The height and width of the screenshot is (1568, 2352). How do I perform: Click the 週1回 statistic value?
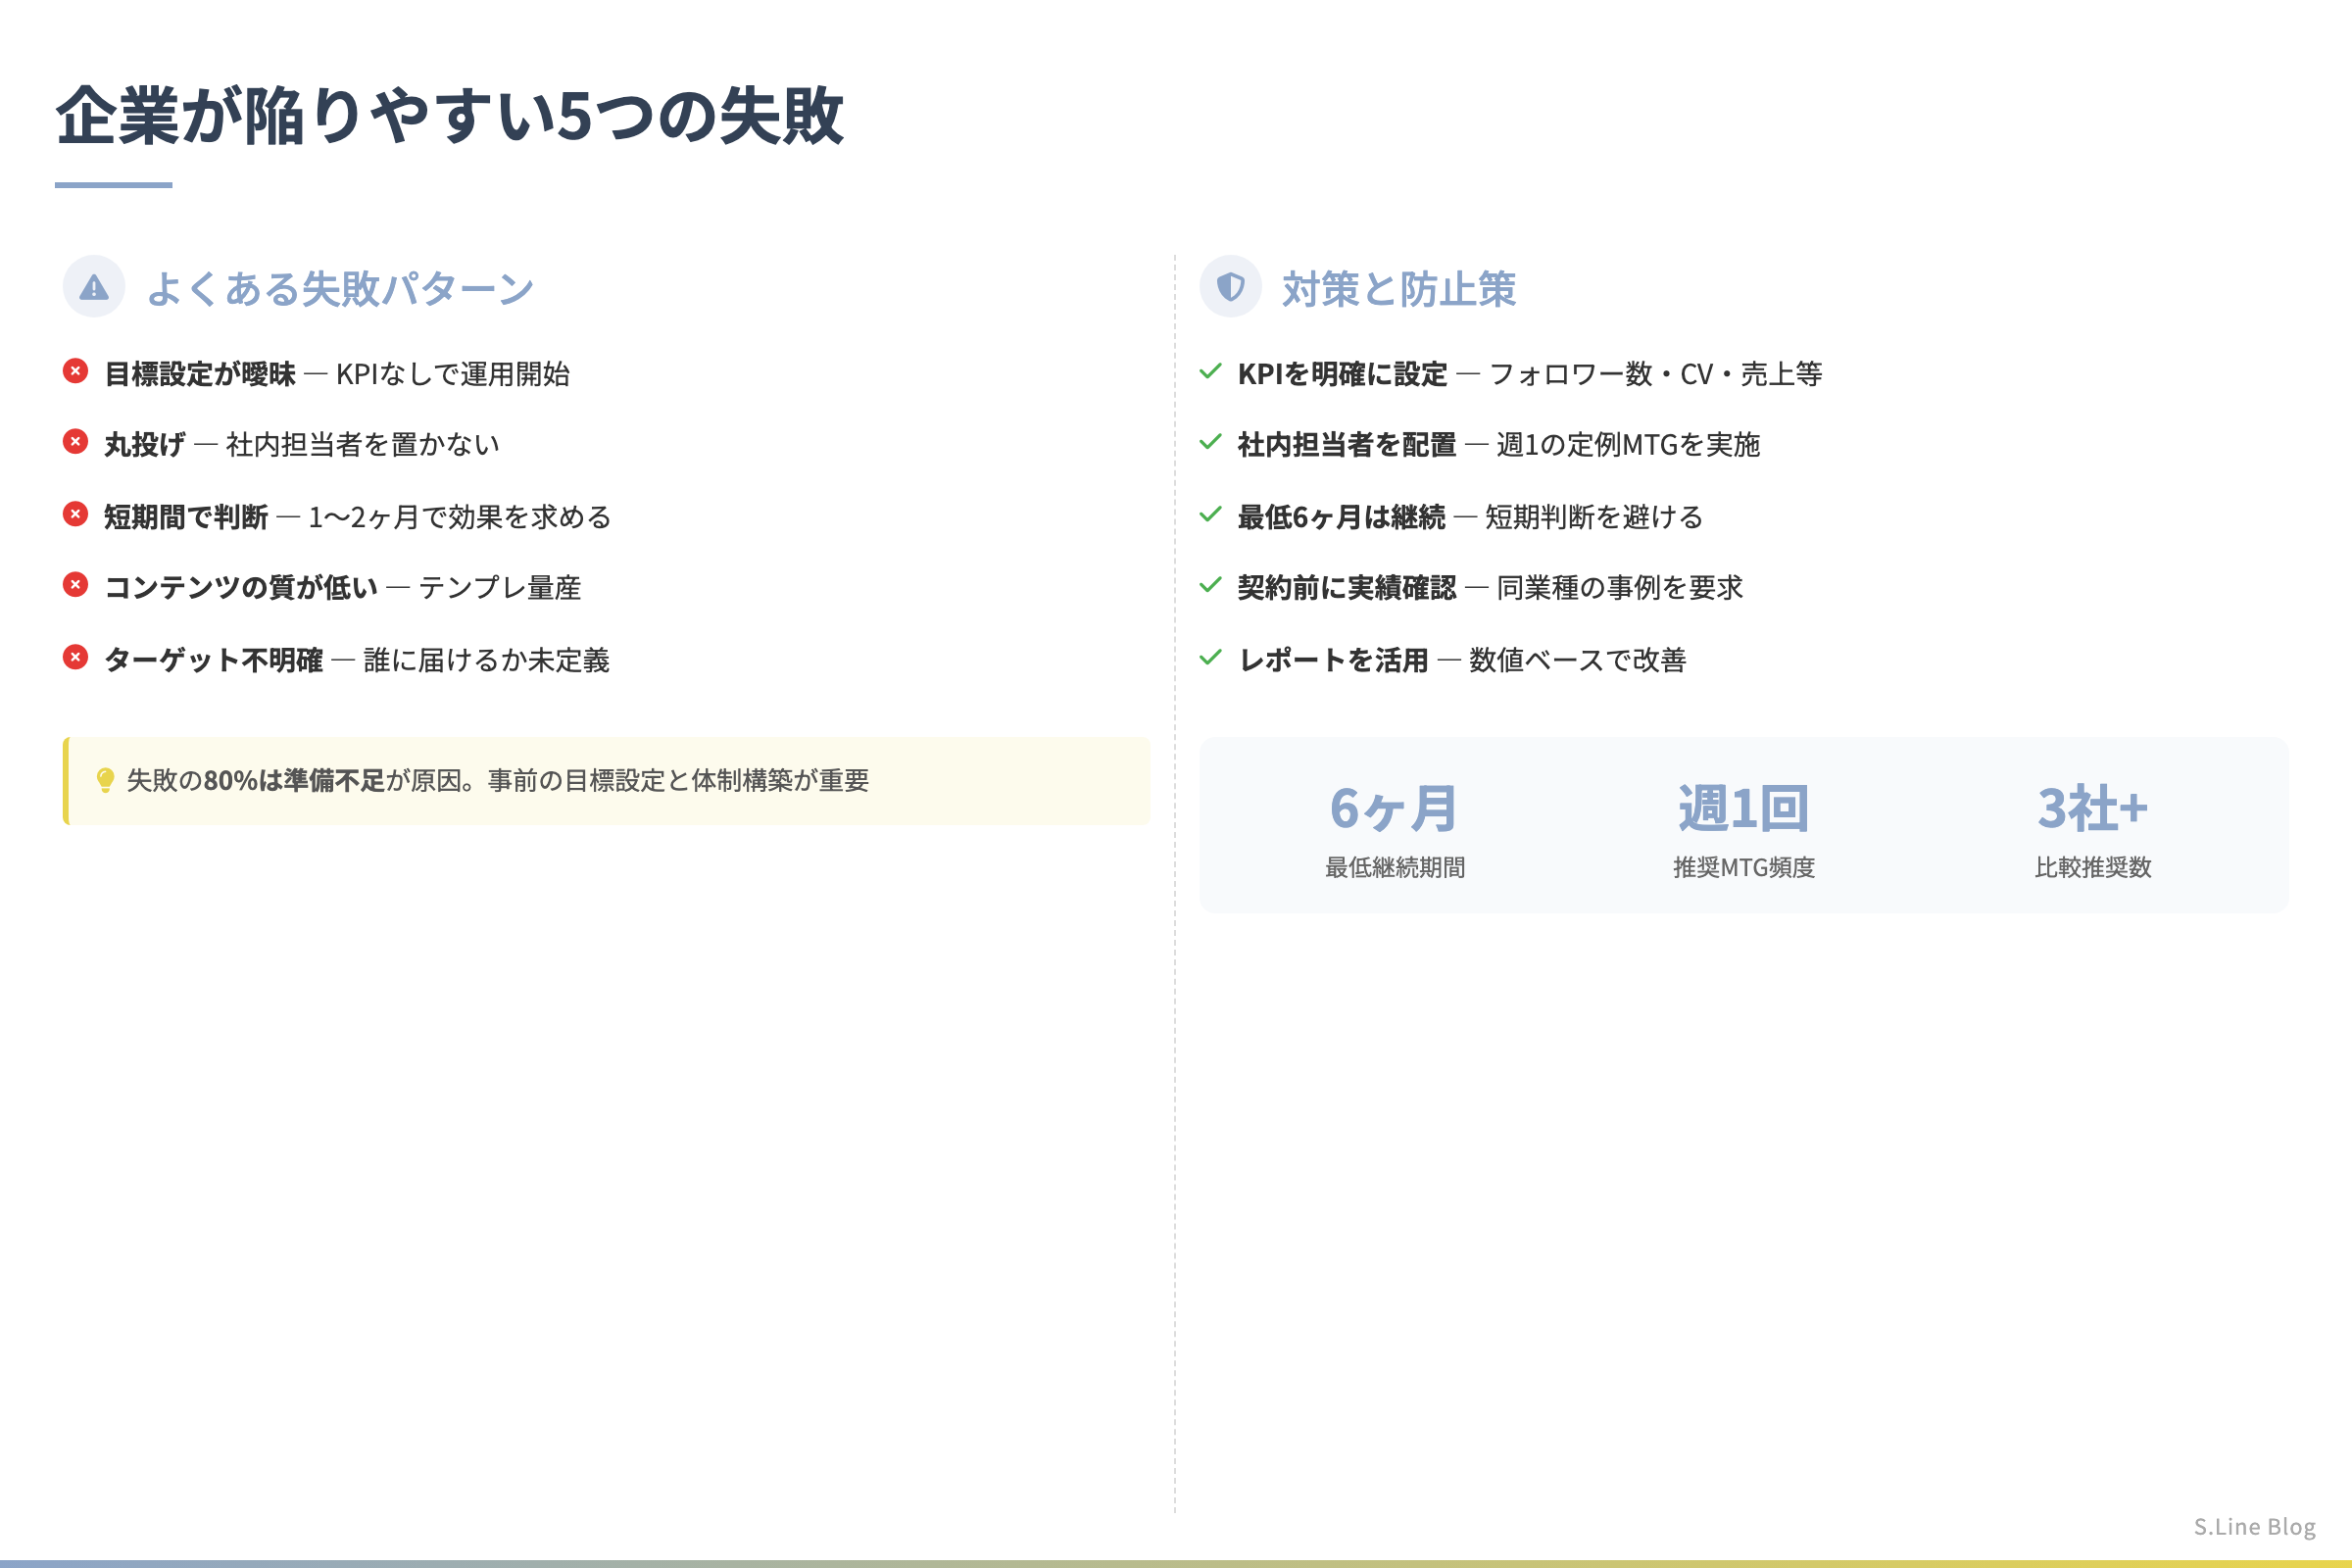[x=1744, y=809]
